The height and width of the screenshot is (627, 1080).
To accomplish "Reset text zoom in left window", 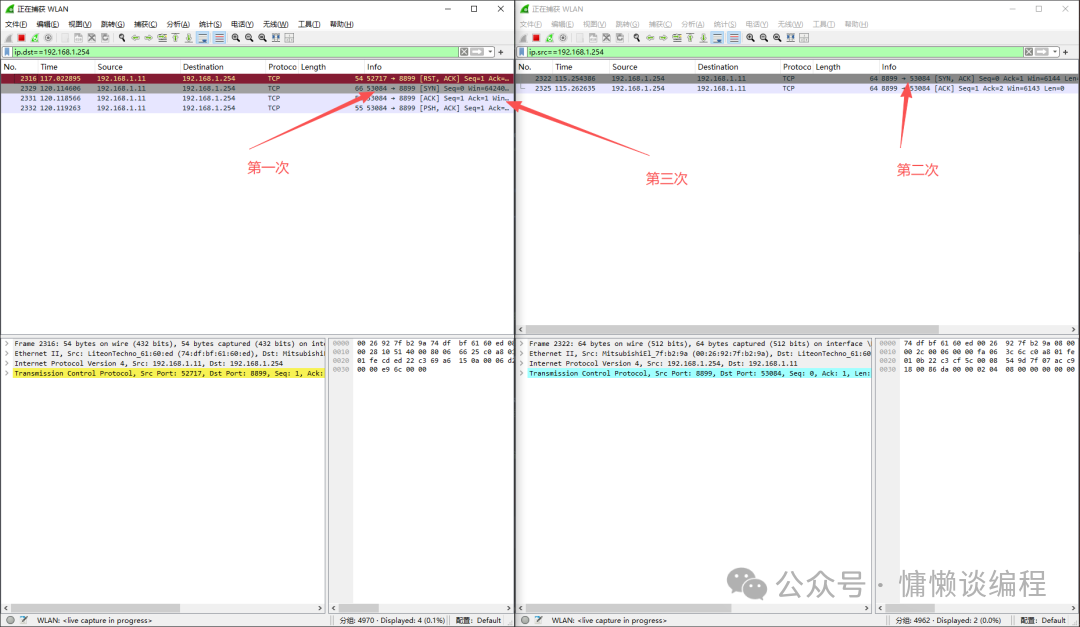I will point(262,38).
